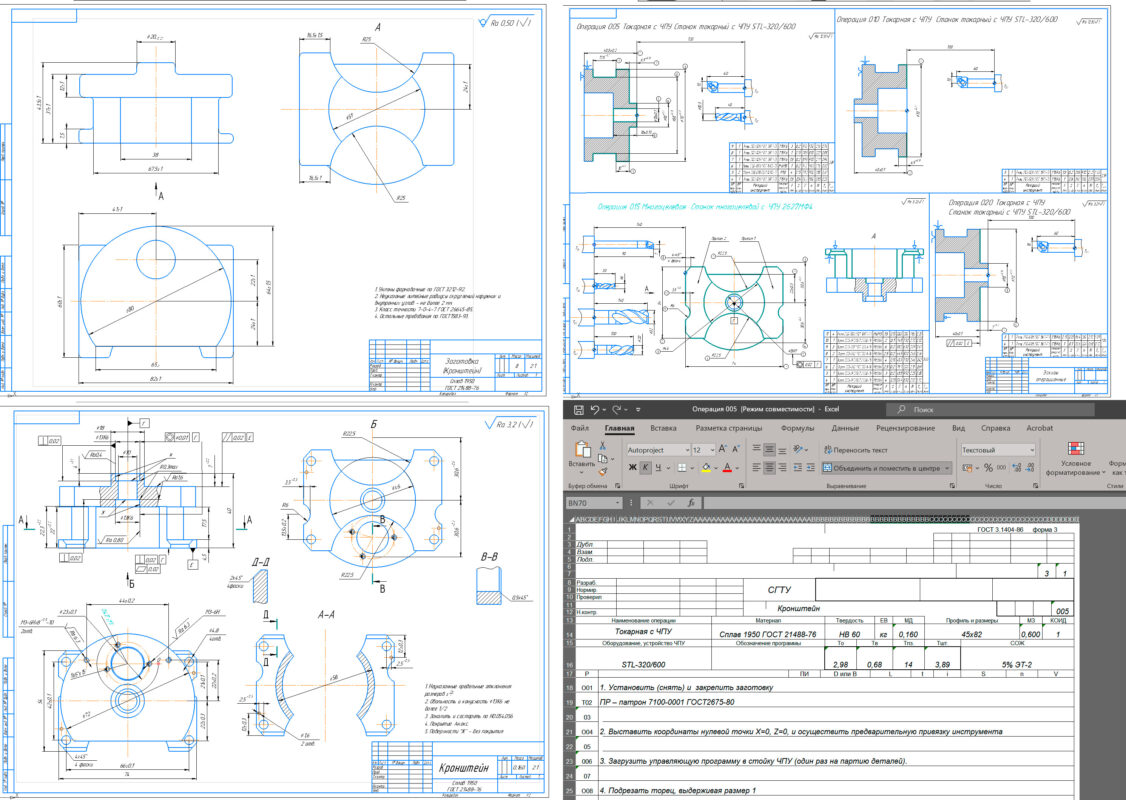Paste with the Вставить clipboard icon
This screenshot has height=800, width=1126.
pyautogui.click(x=582, y=452)
